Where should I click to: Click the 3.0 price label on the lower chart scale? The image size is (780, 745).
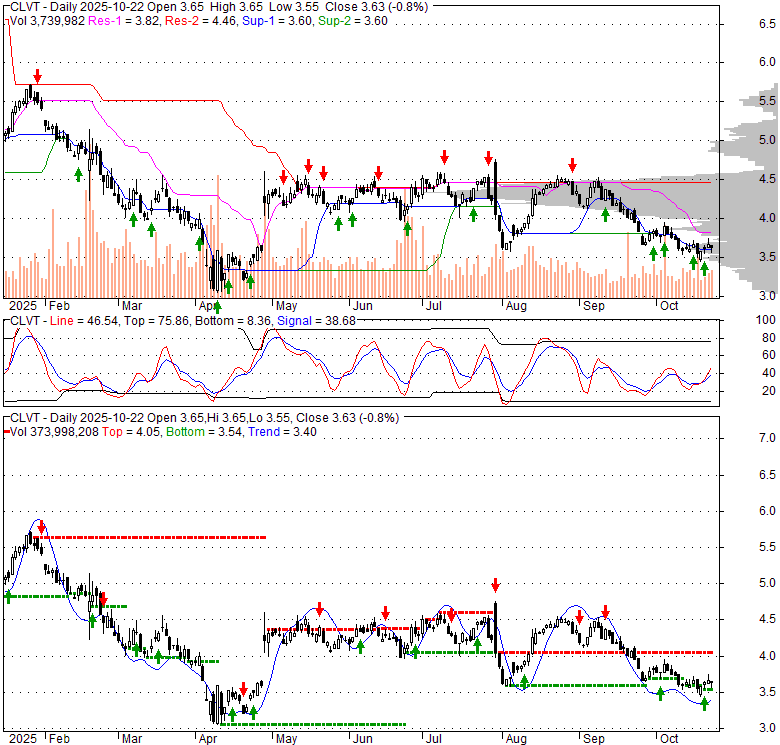pyautogui.click(x=767, y=728)
